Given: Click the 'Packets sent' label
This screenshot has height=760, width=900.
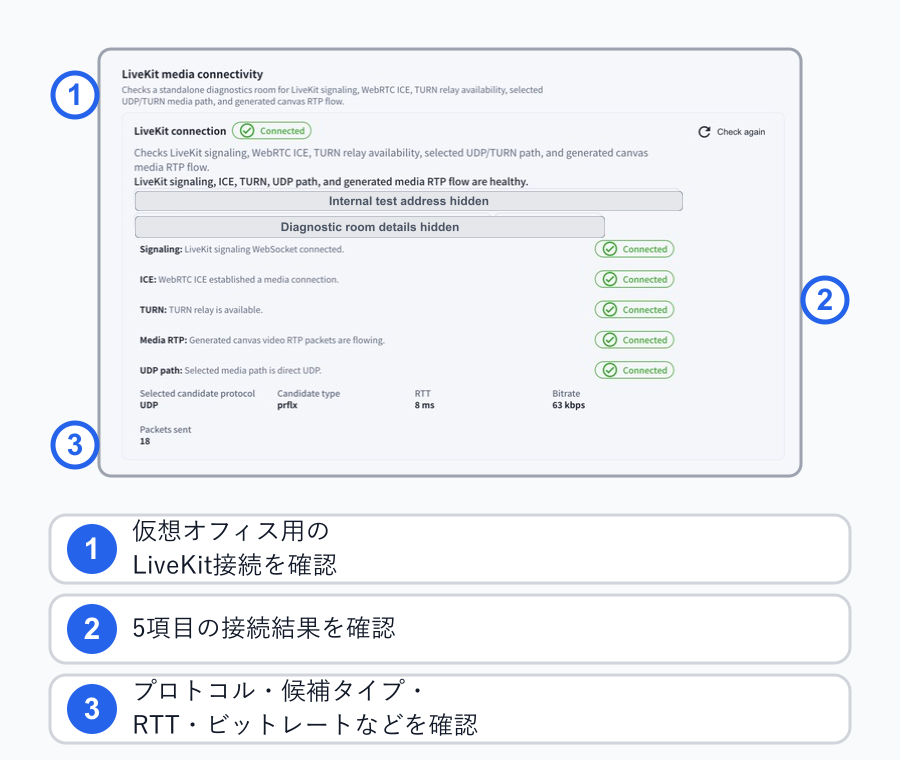Looking at the screenshot, I should (165, 429).
